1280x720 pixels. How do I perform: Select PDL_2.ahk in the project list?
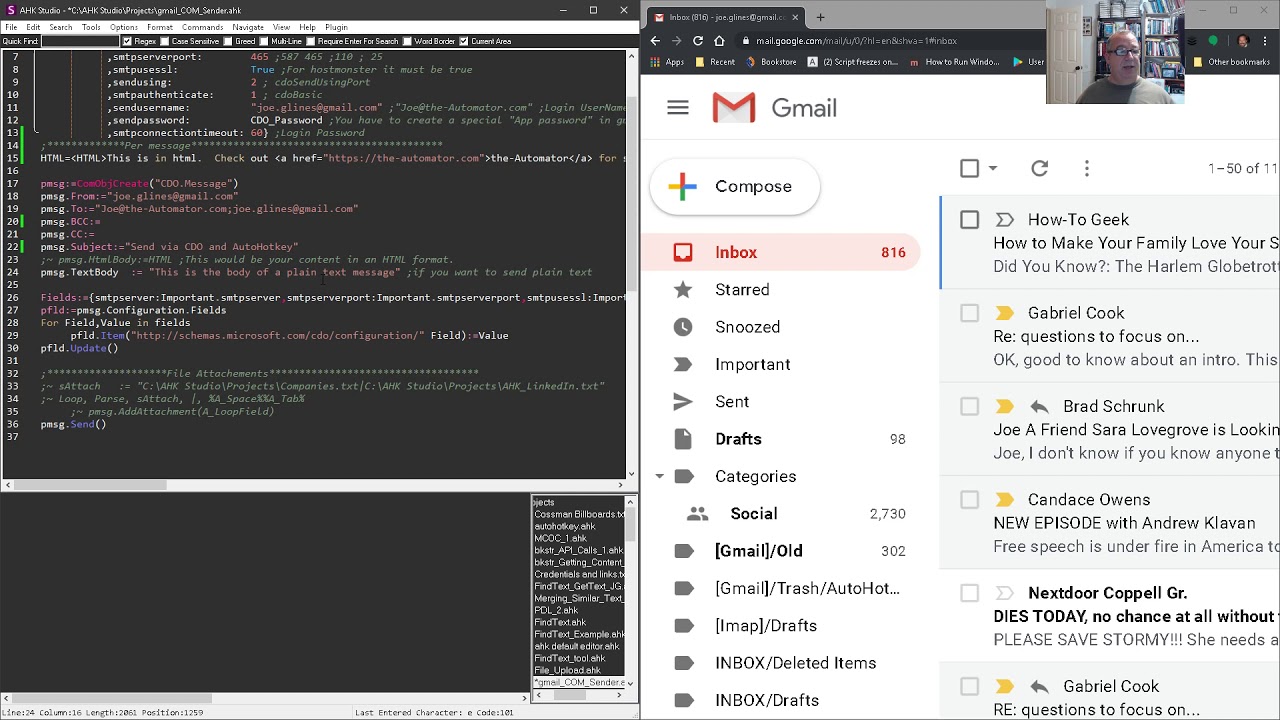(x=556, y=611)
